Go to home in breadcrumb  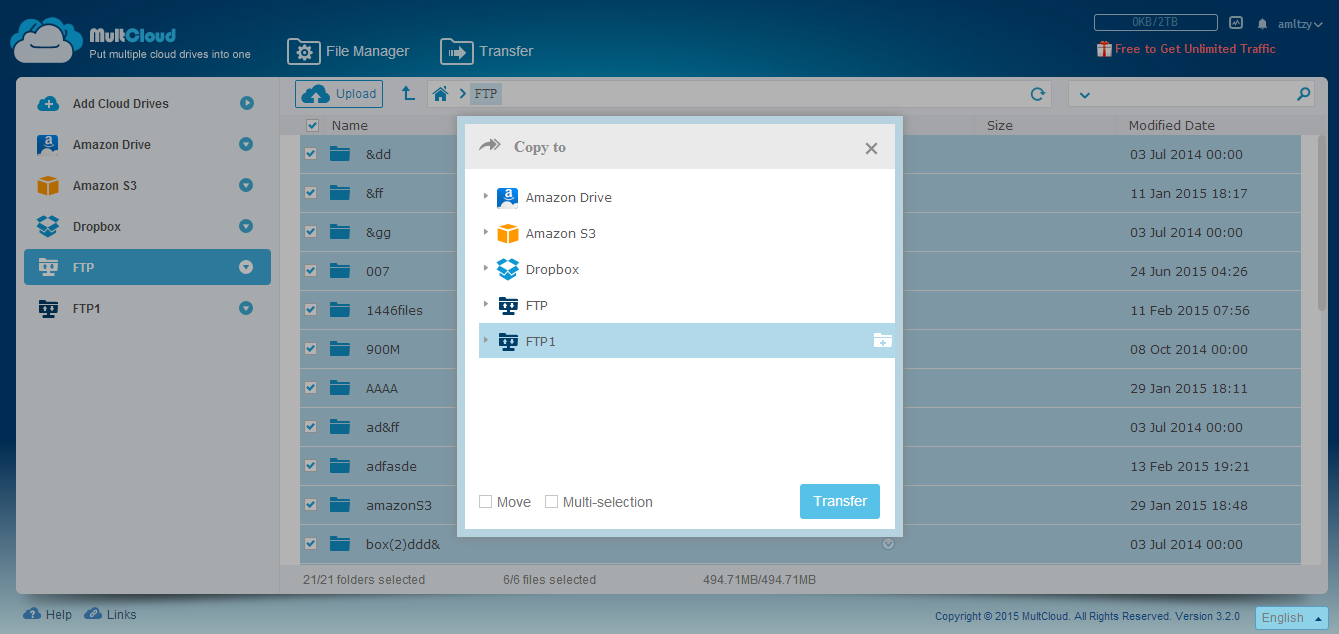[x=440, y=94]
